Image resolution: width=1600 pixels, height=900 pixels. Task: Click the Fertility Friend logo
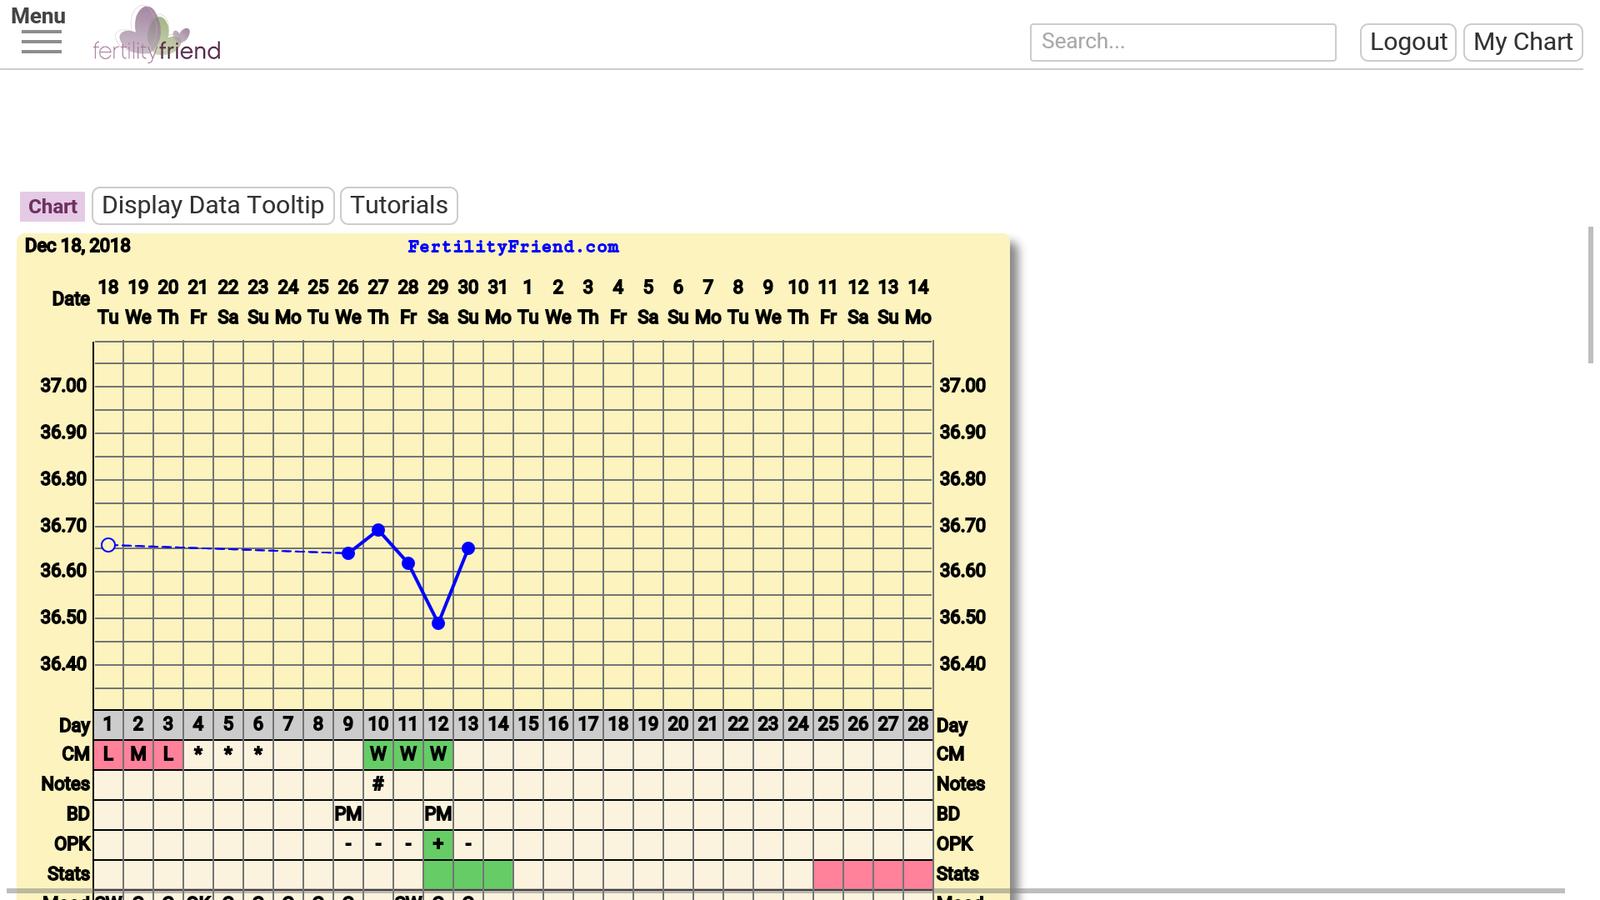(157, 35)
